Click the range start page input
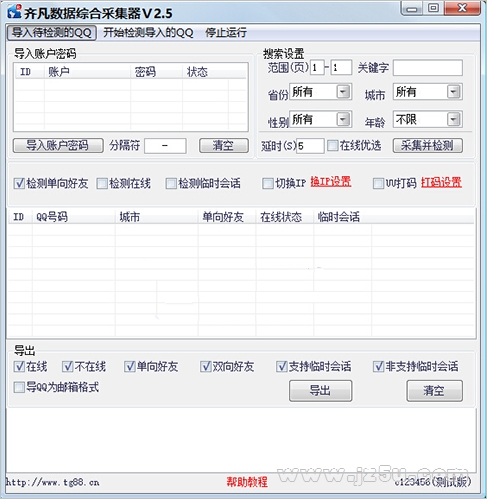This screenshot has height=499, width=487. point(317,68)
